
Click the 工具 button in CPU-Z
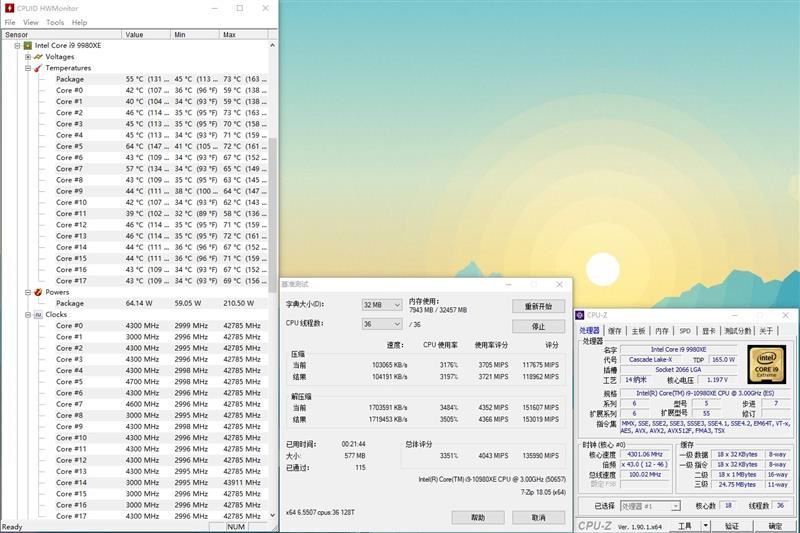coord(685,525)
